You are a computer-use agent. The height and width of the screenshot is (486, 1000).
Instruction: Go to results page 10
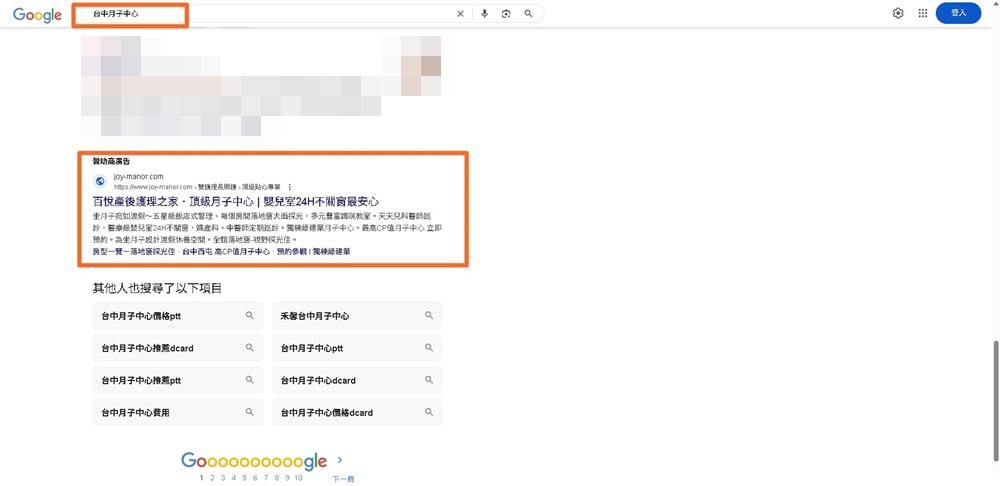click(x=299, y=478)
